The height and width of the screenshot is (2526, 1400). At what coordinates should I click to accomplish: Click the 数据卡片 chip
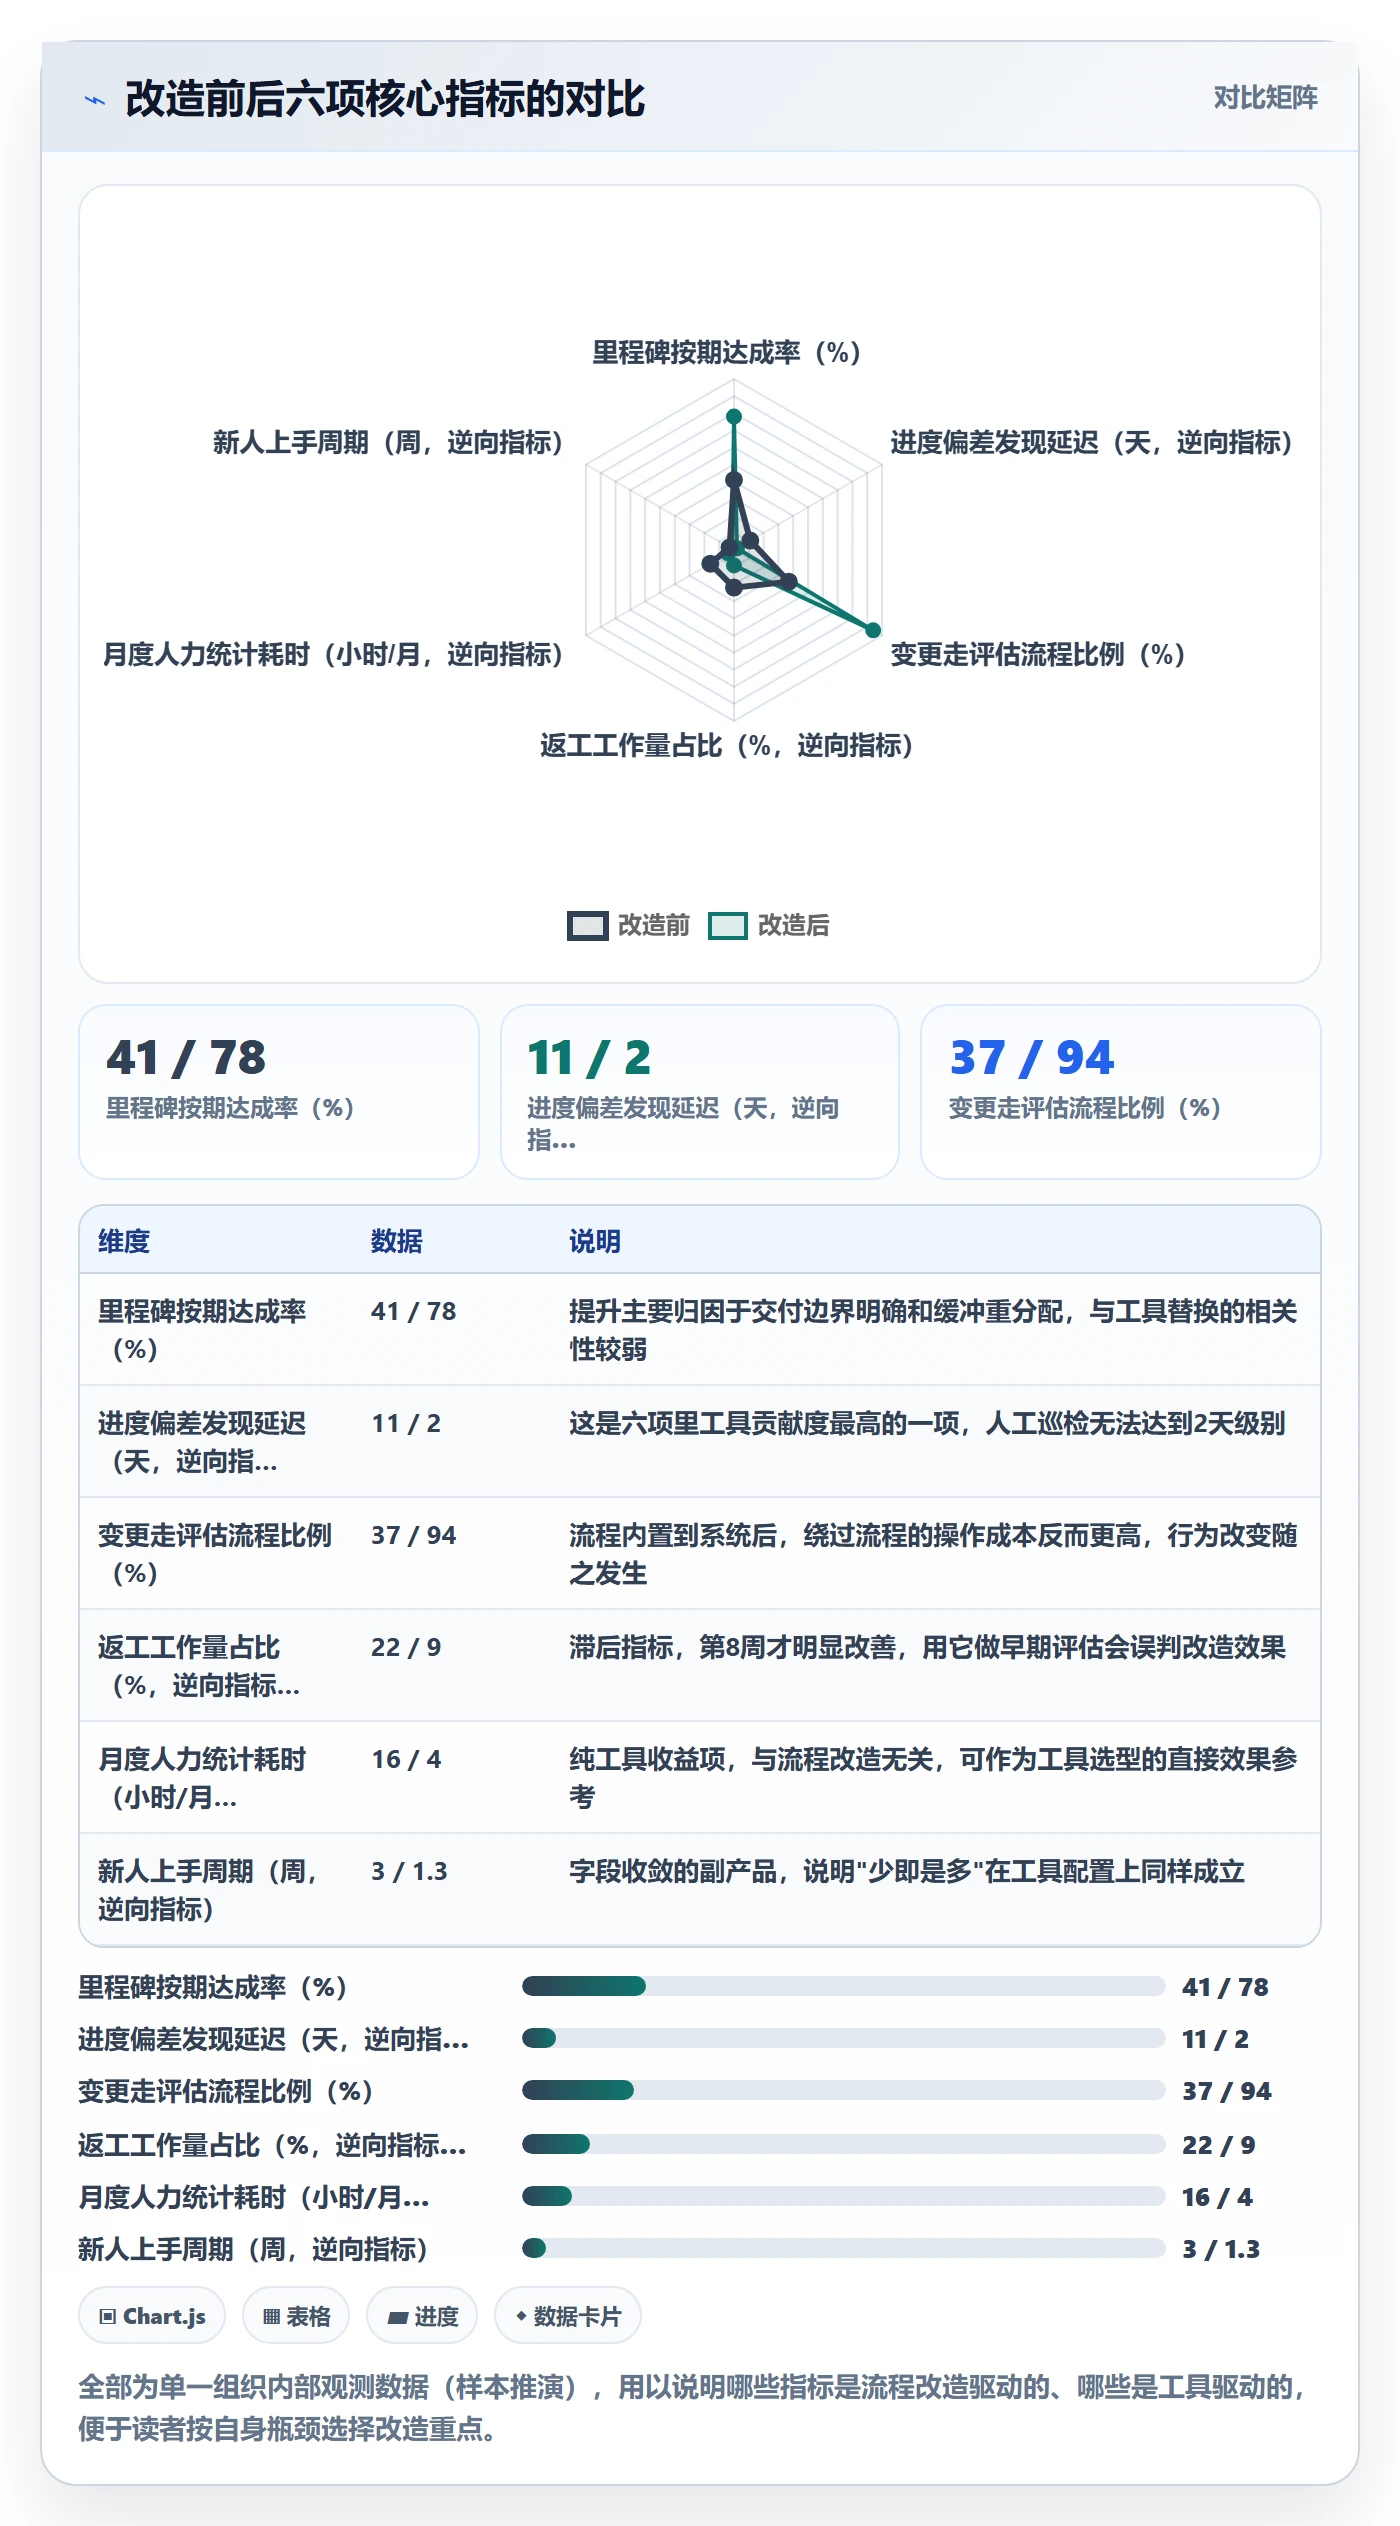pyautogui.click(x=568, y=2316)
